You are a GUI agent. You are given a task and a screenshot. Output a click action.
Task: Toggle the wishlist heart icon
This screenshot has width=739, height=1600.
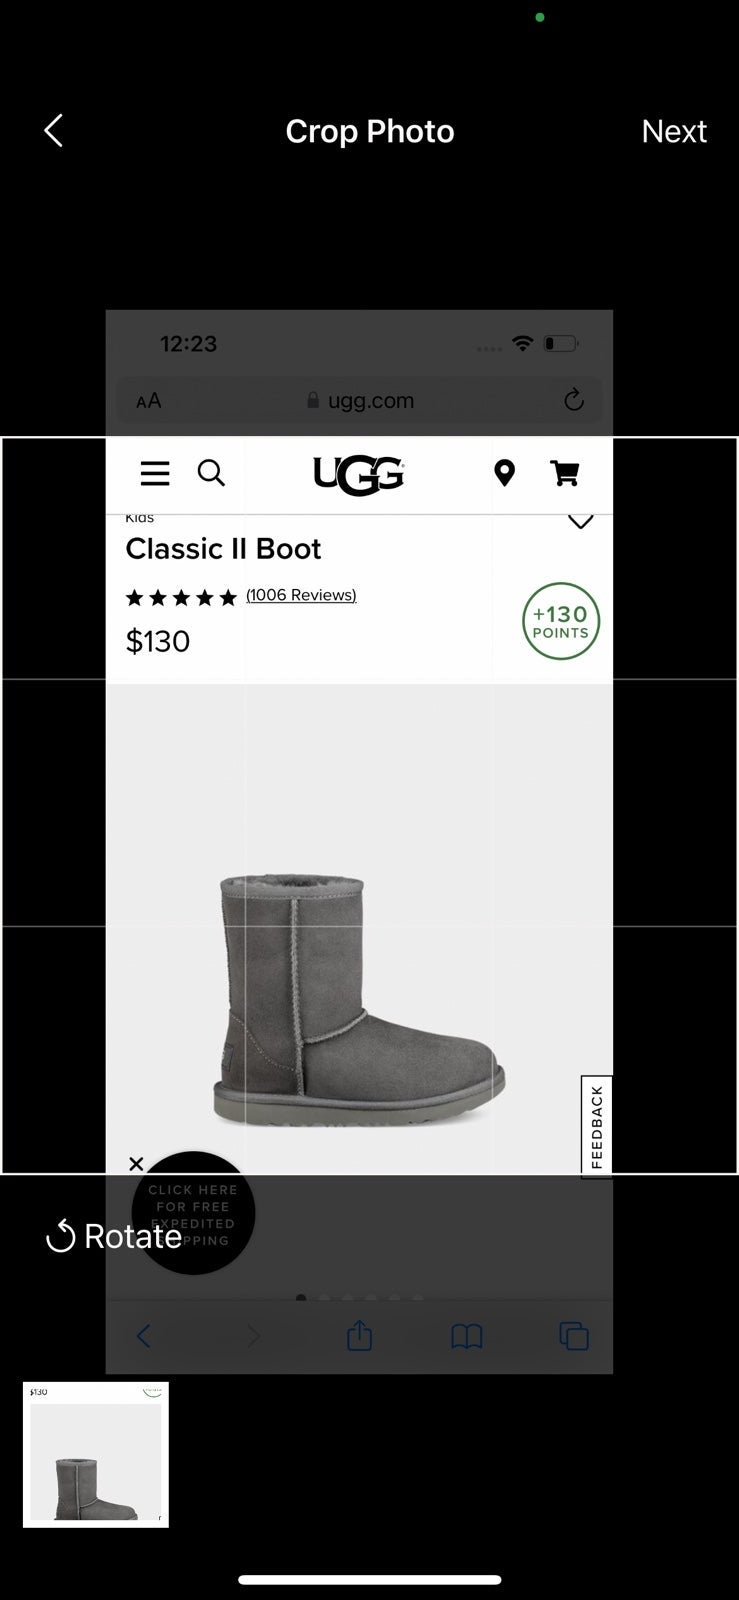tap(581, 520)
